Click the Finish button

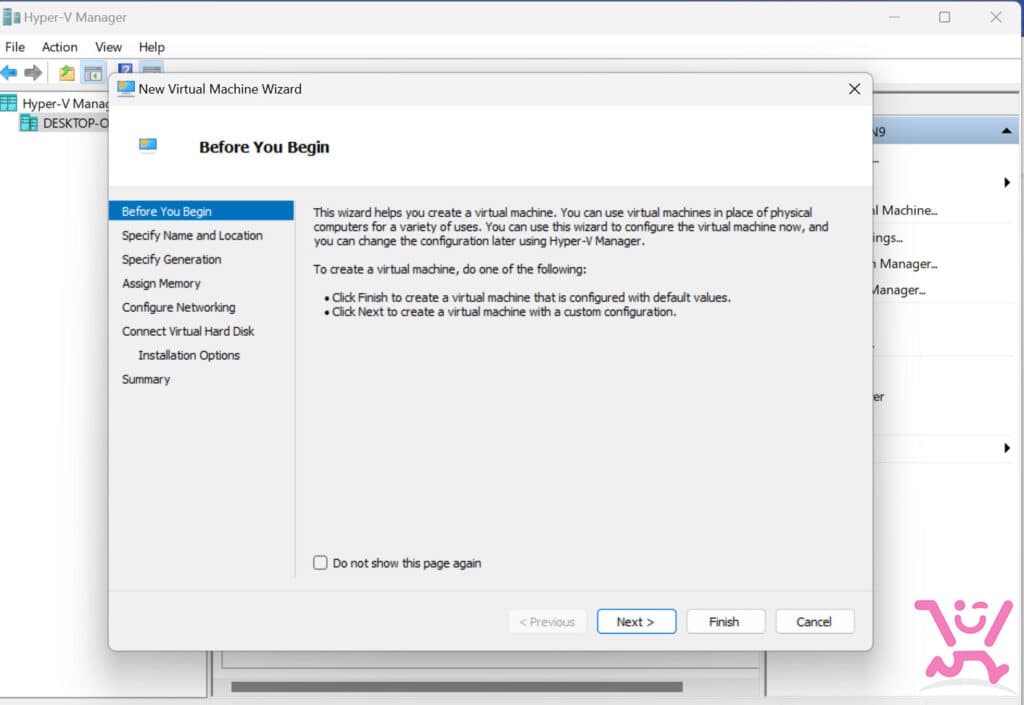(x=725, y=621)
